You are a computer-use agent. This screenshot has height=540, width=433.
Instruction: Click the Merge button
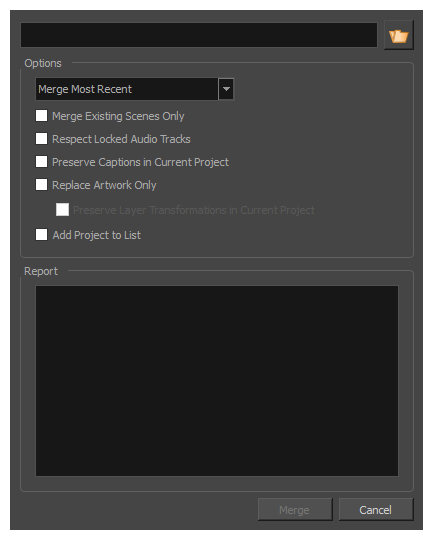coord(295,510)
